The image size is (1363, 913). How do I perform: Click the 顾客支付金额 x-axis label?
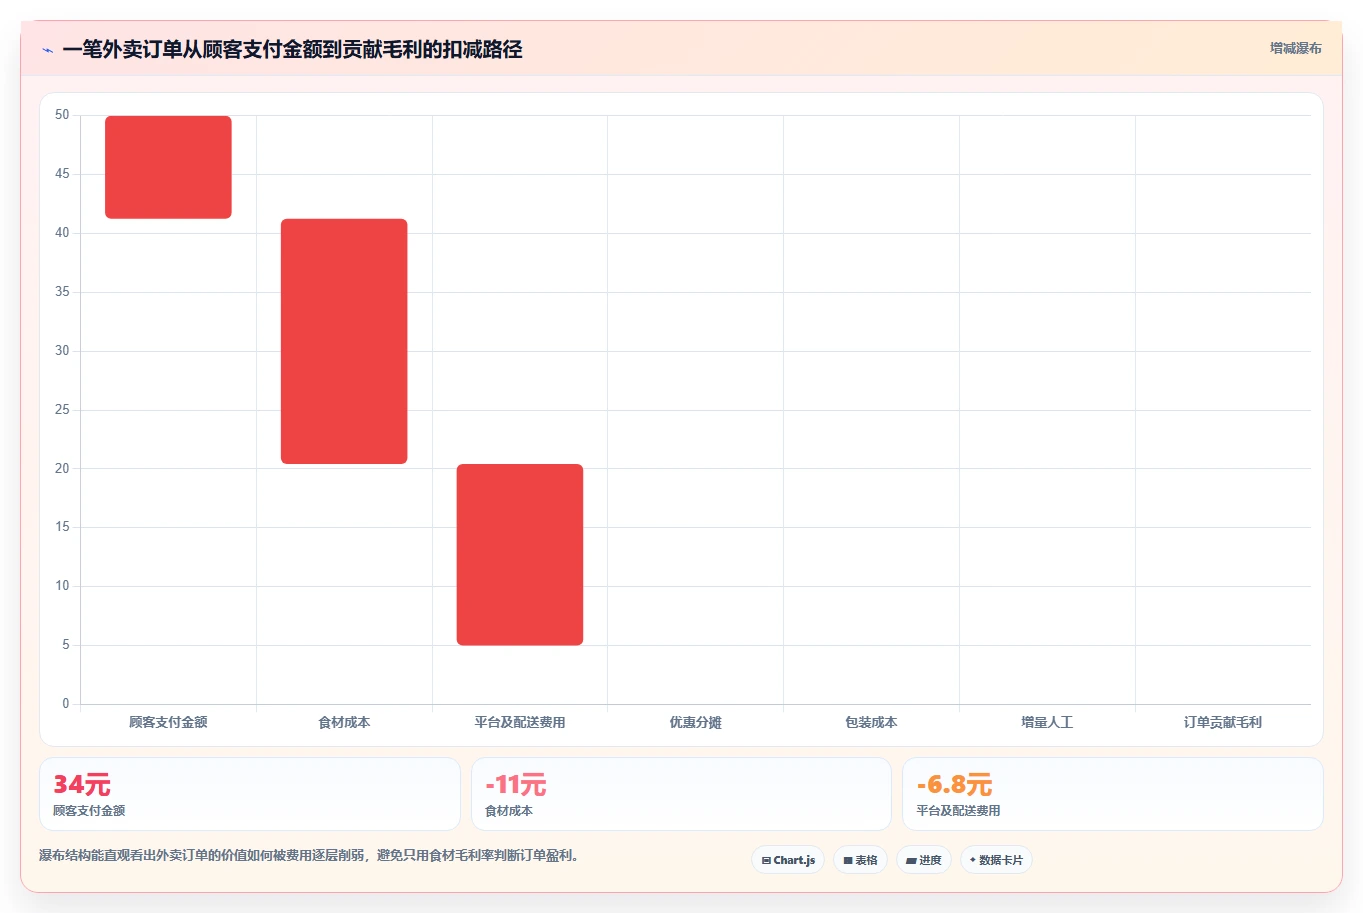pos(168,722)
